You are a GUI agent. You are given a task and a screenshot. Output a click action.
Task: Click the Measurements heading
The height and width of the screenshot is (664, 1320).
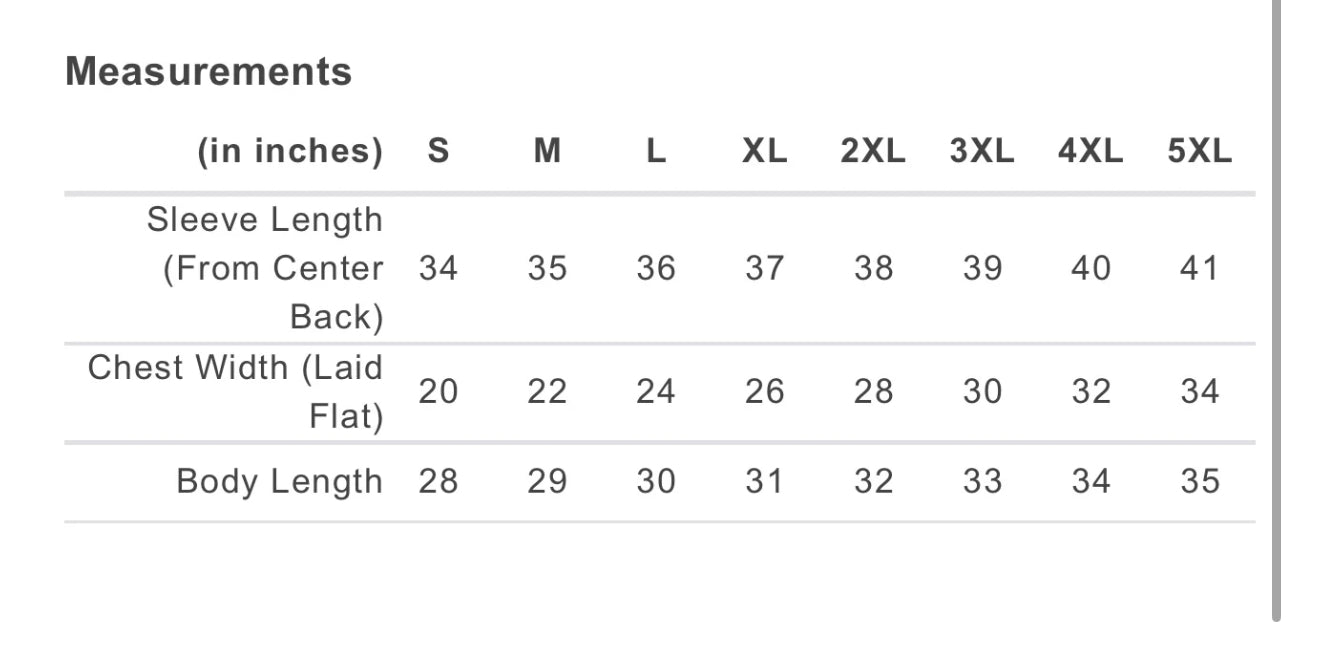(208, 72)
